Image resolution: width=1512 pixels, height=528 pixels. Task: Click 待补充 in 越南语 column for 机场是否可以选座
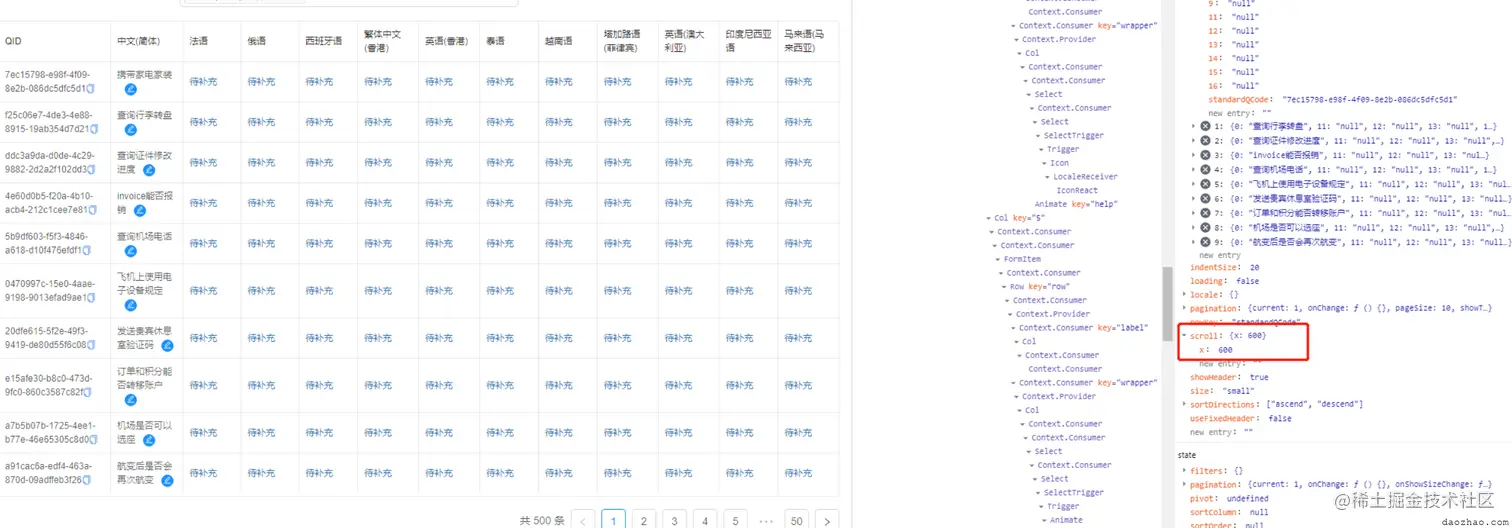pyautogui.click(x=559, y=432)
